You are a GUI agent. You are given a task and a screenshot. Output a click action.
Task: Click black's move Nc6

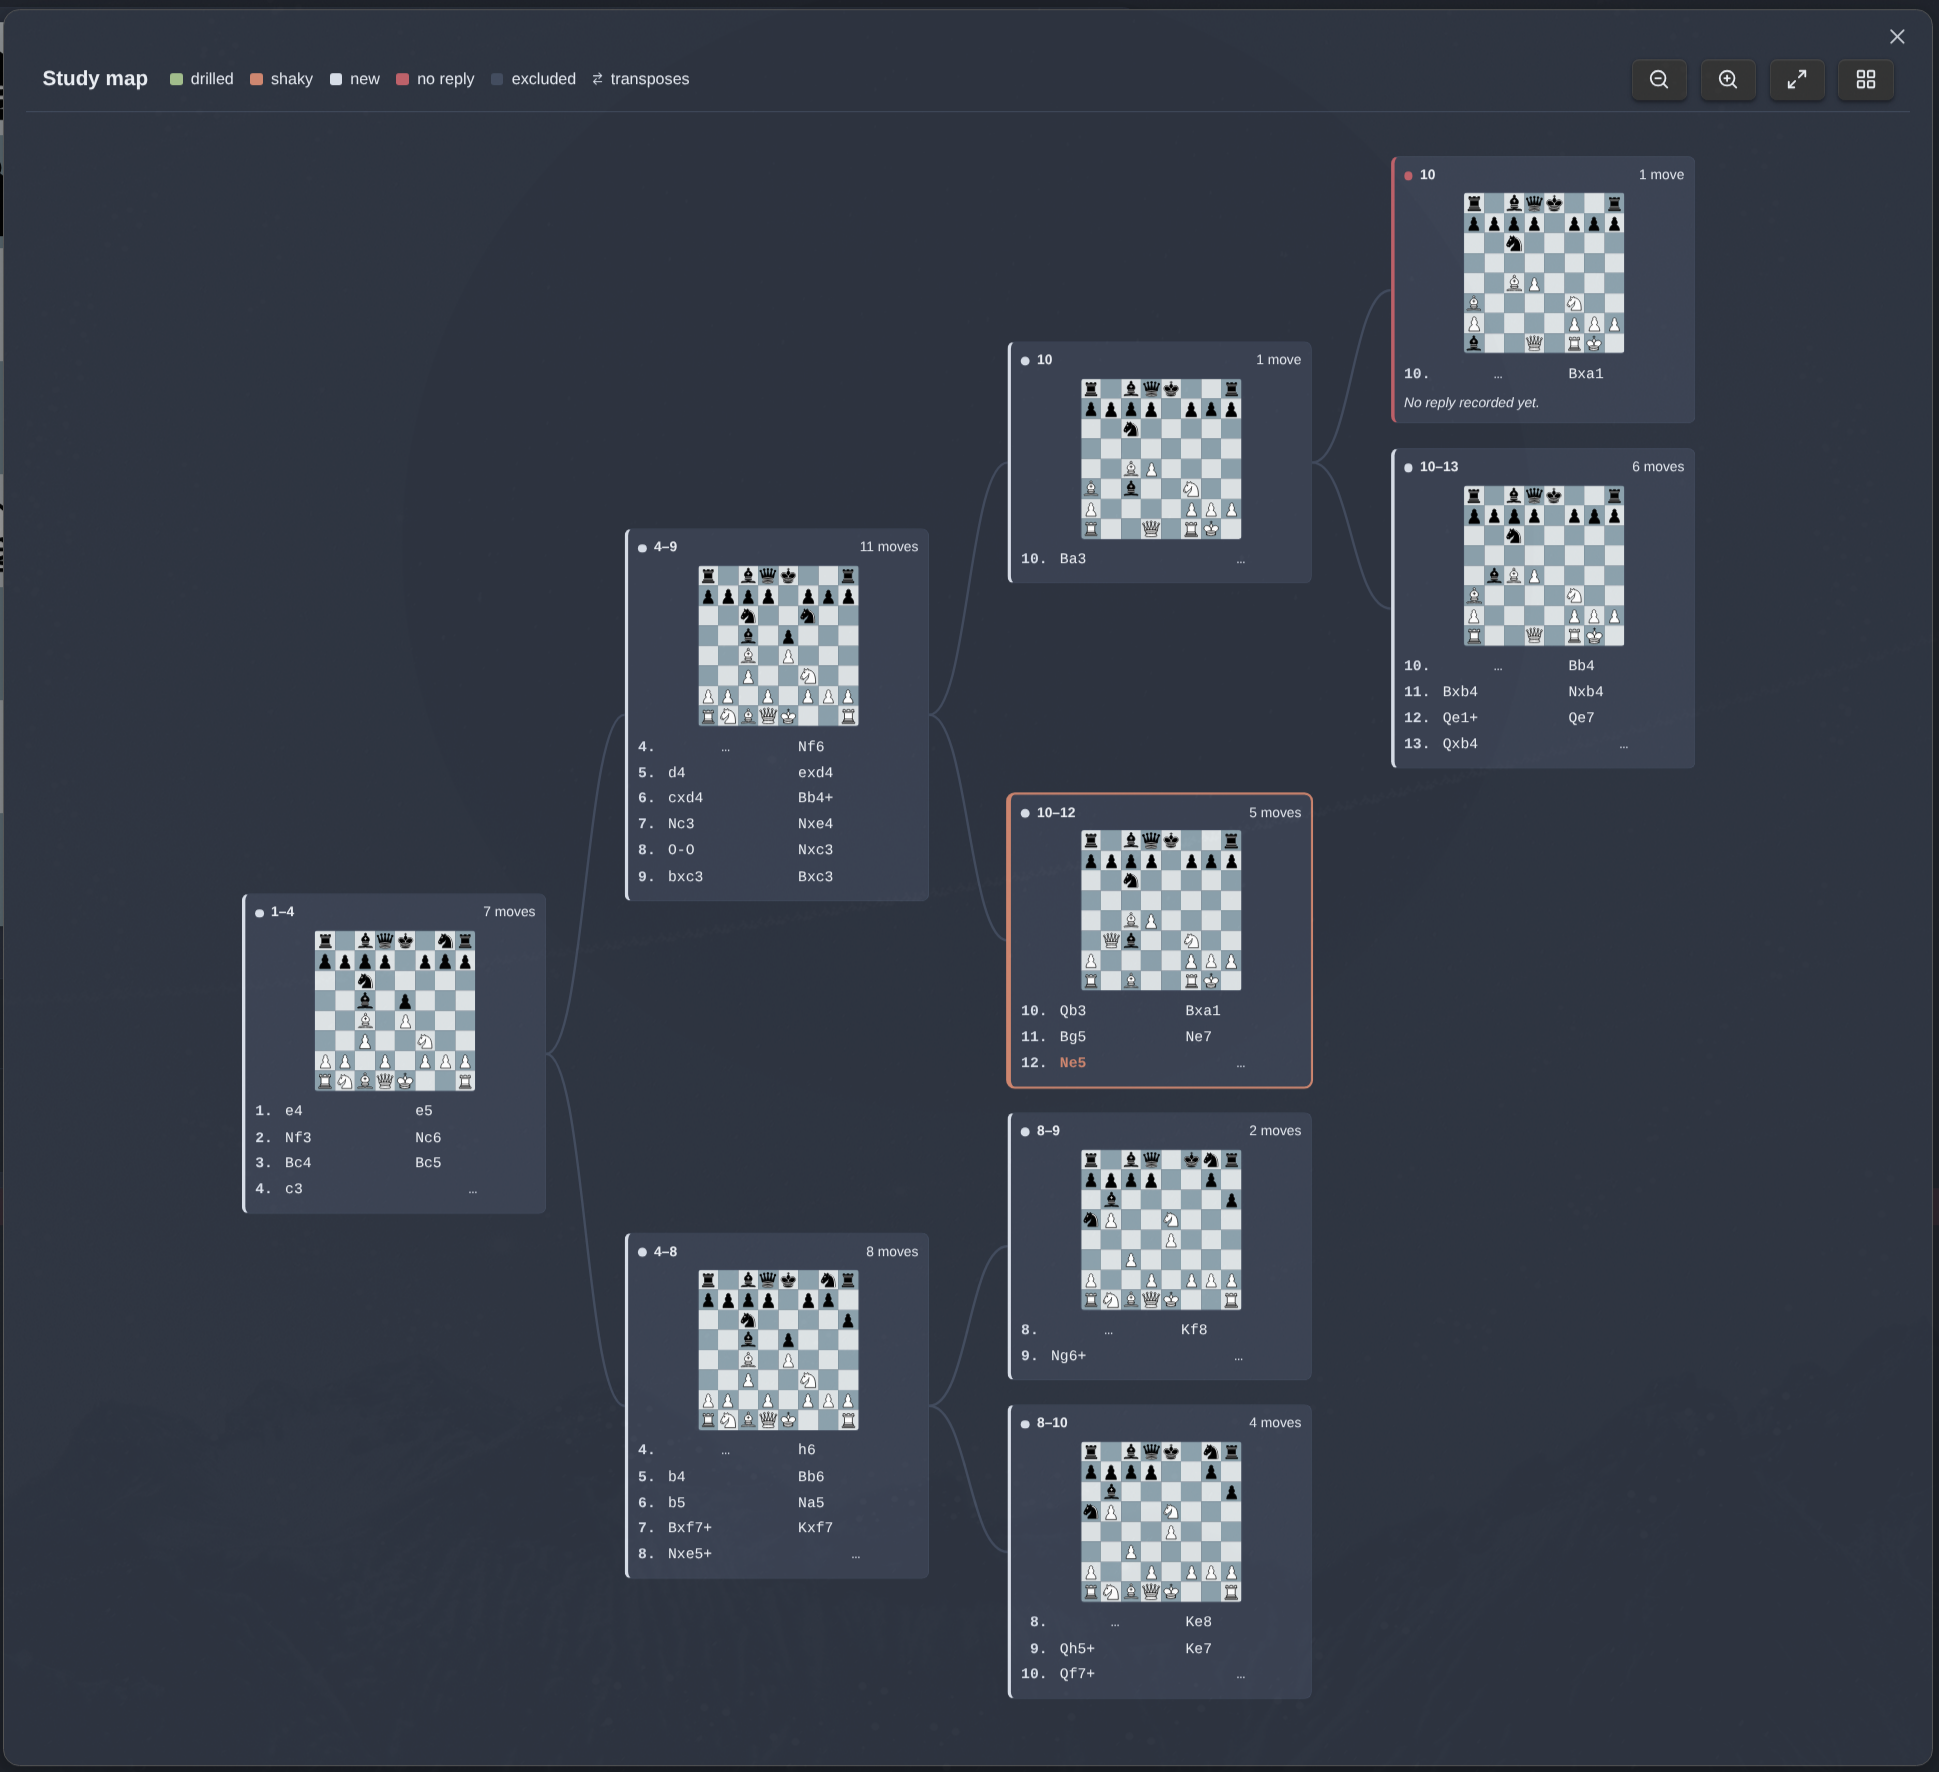428,1138
